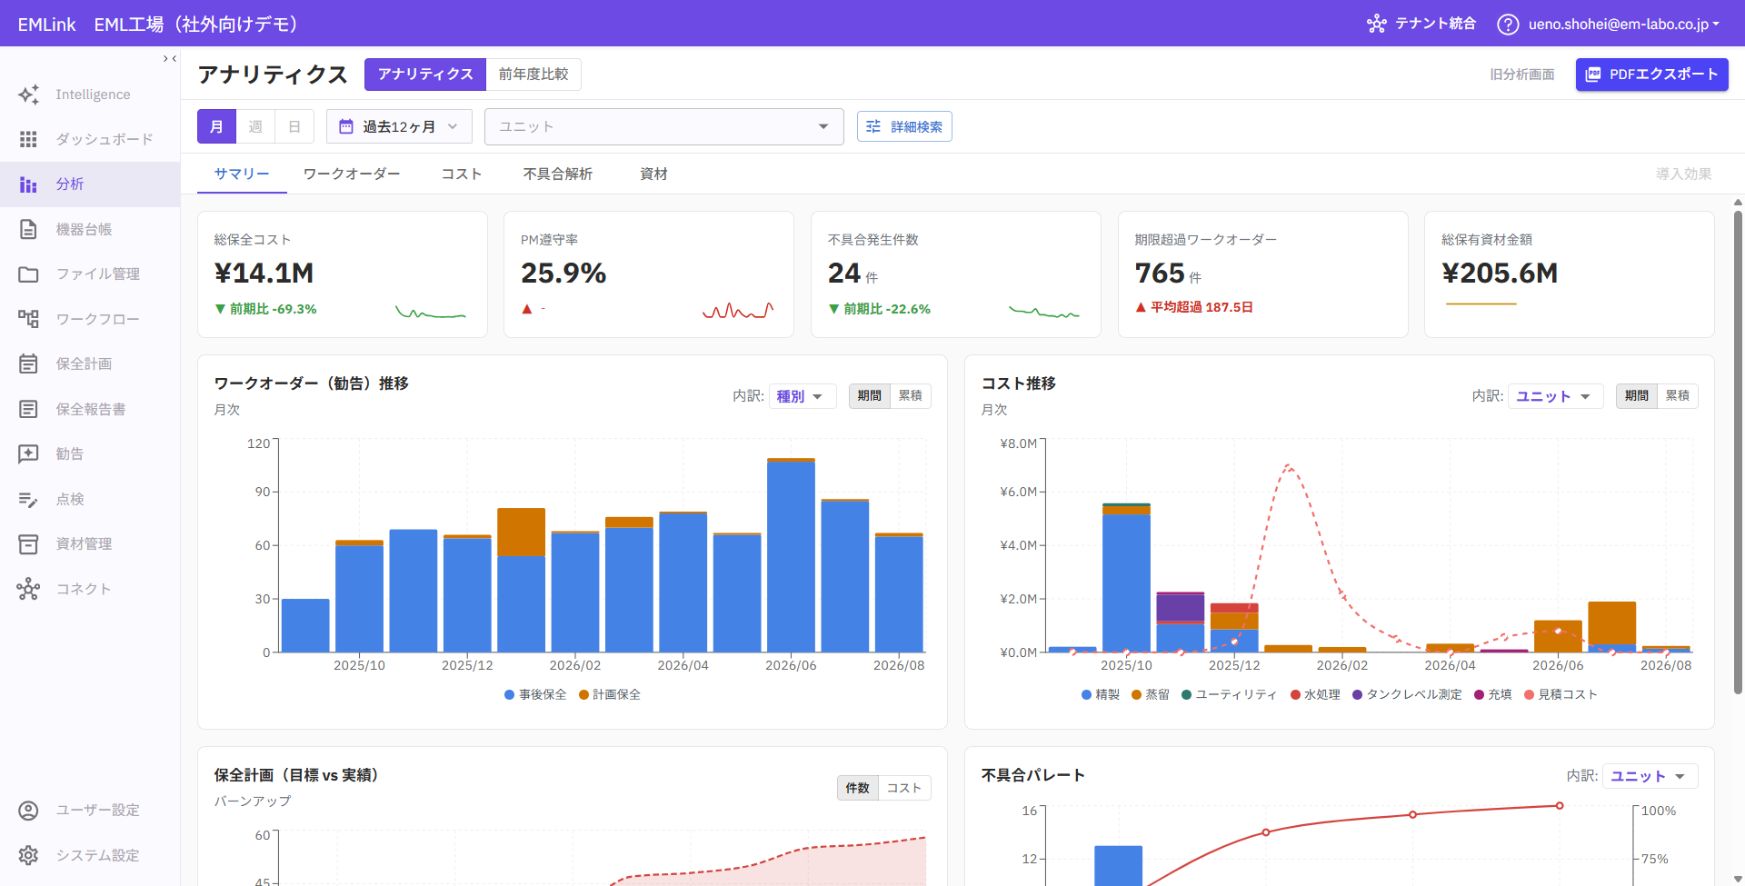Open the 種別 breakdown dropdown
This screenshot has height=886, width=1745.
click(x=802, y=396)
